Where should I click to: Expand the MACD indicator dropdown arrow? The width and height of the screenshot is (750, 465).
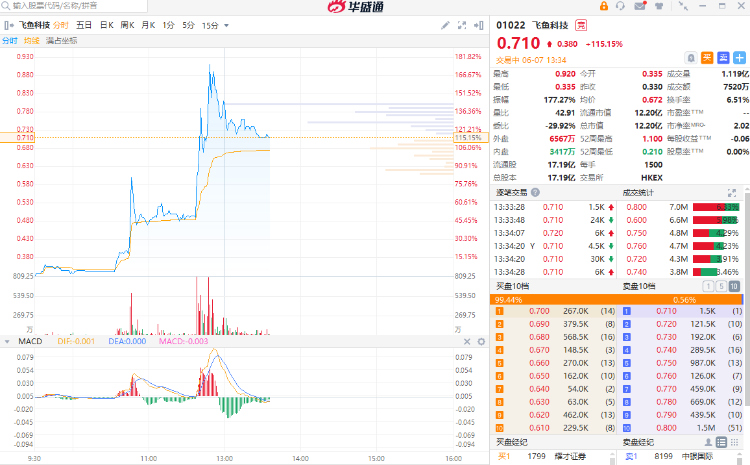[7, 342]
